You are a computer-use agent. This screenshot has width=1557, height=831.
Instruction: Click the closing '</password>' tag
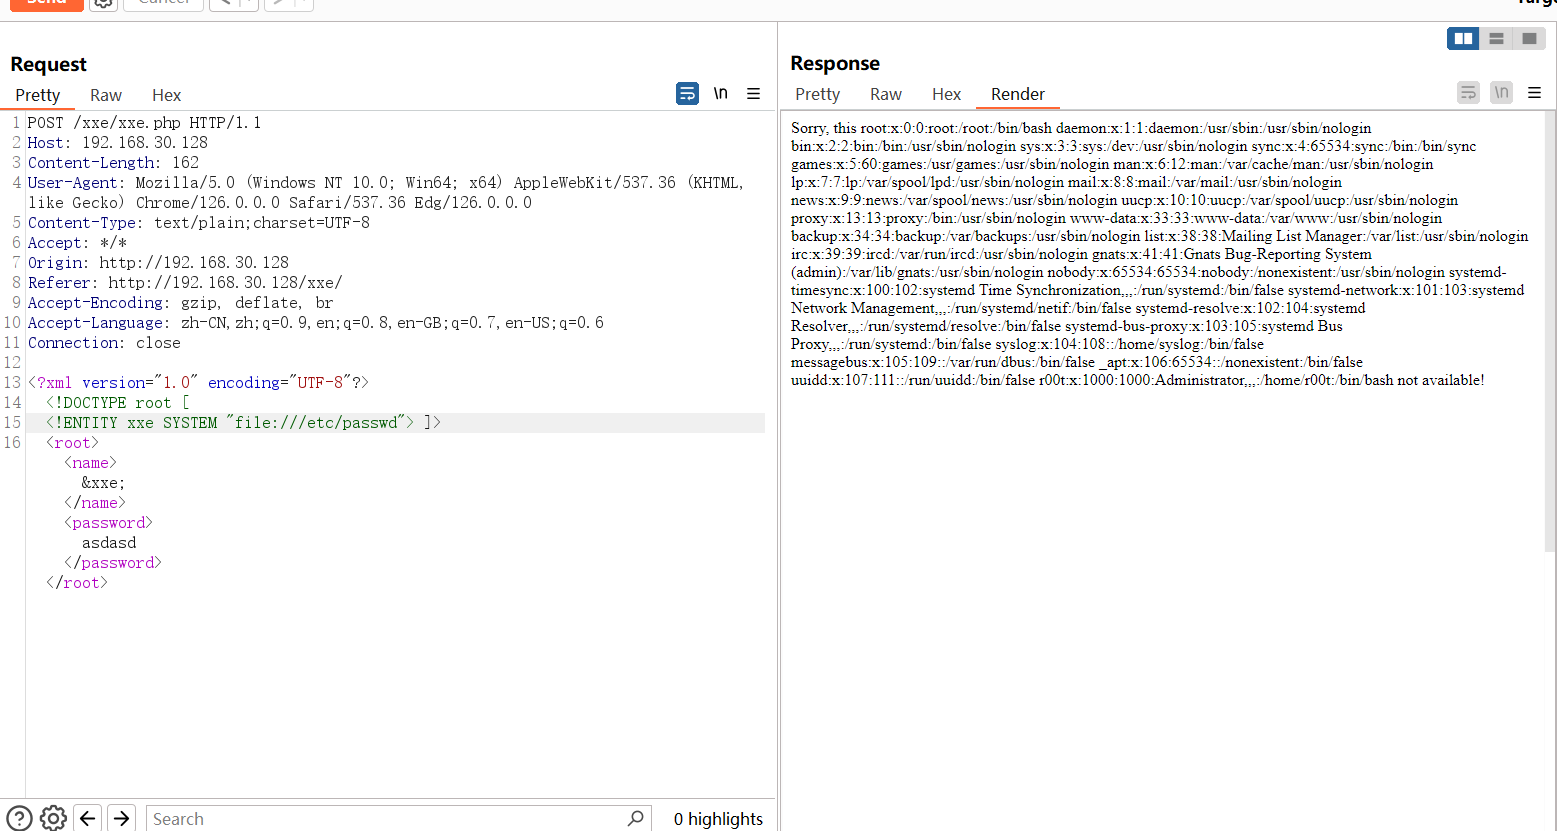(113, 563)
